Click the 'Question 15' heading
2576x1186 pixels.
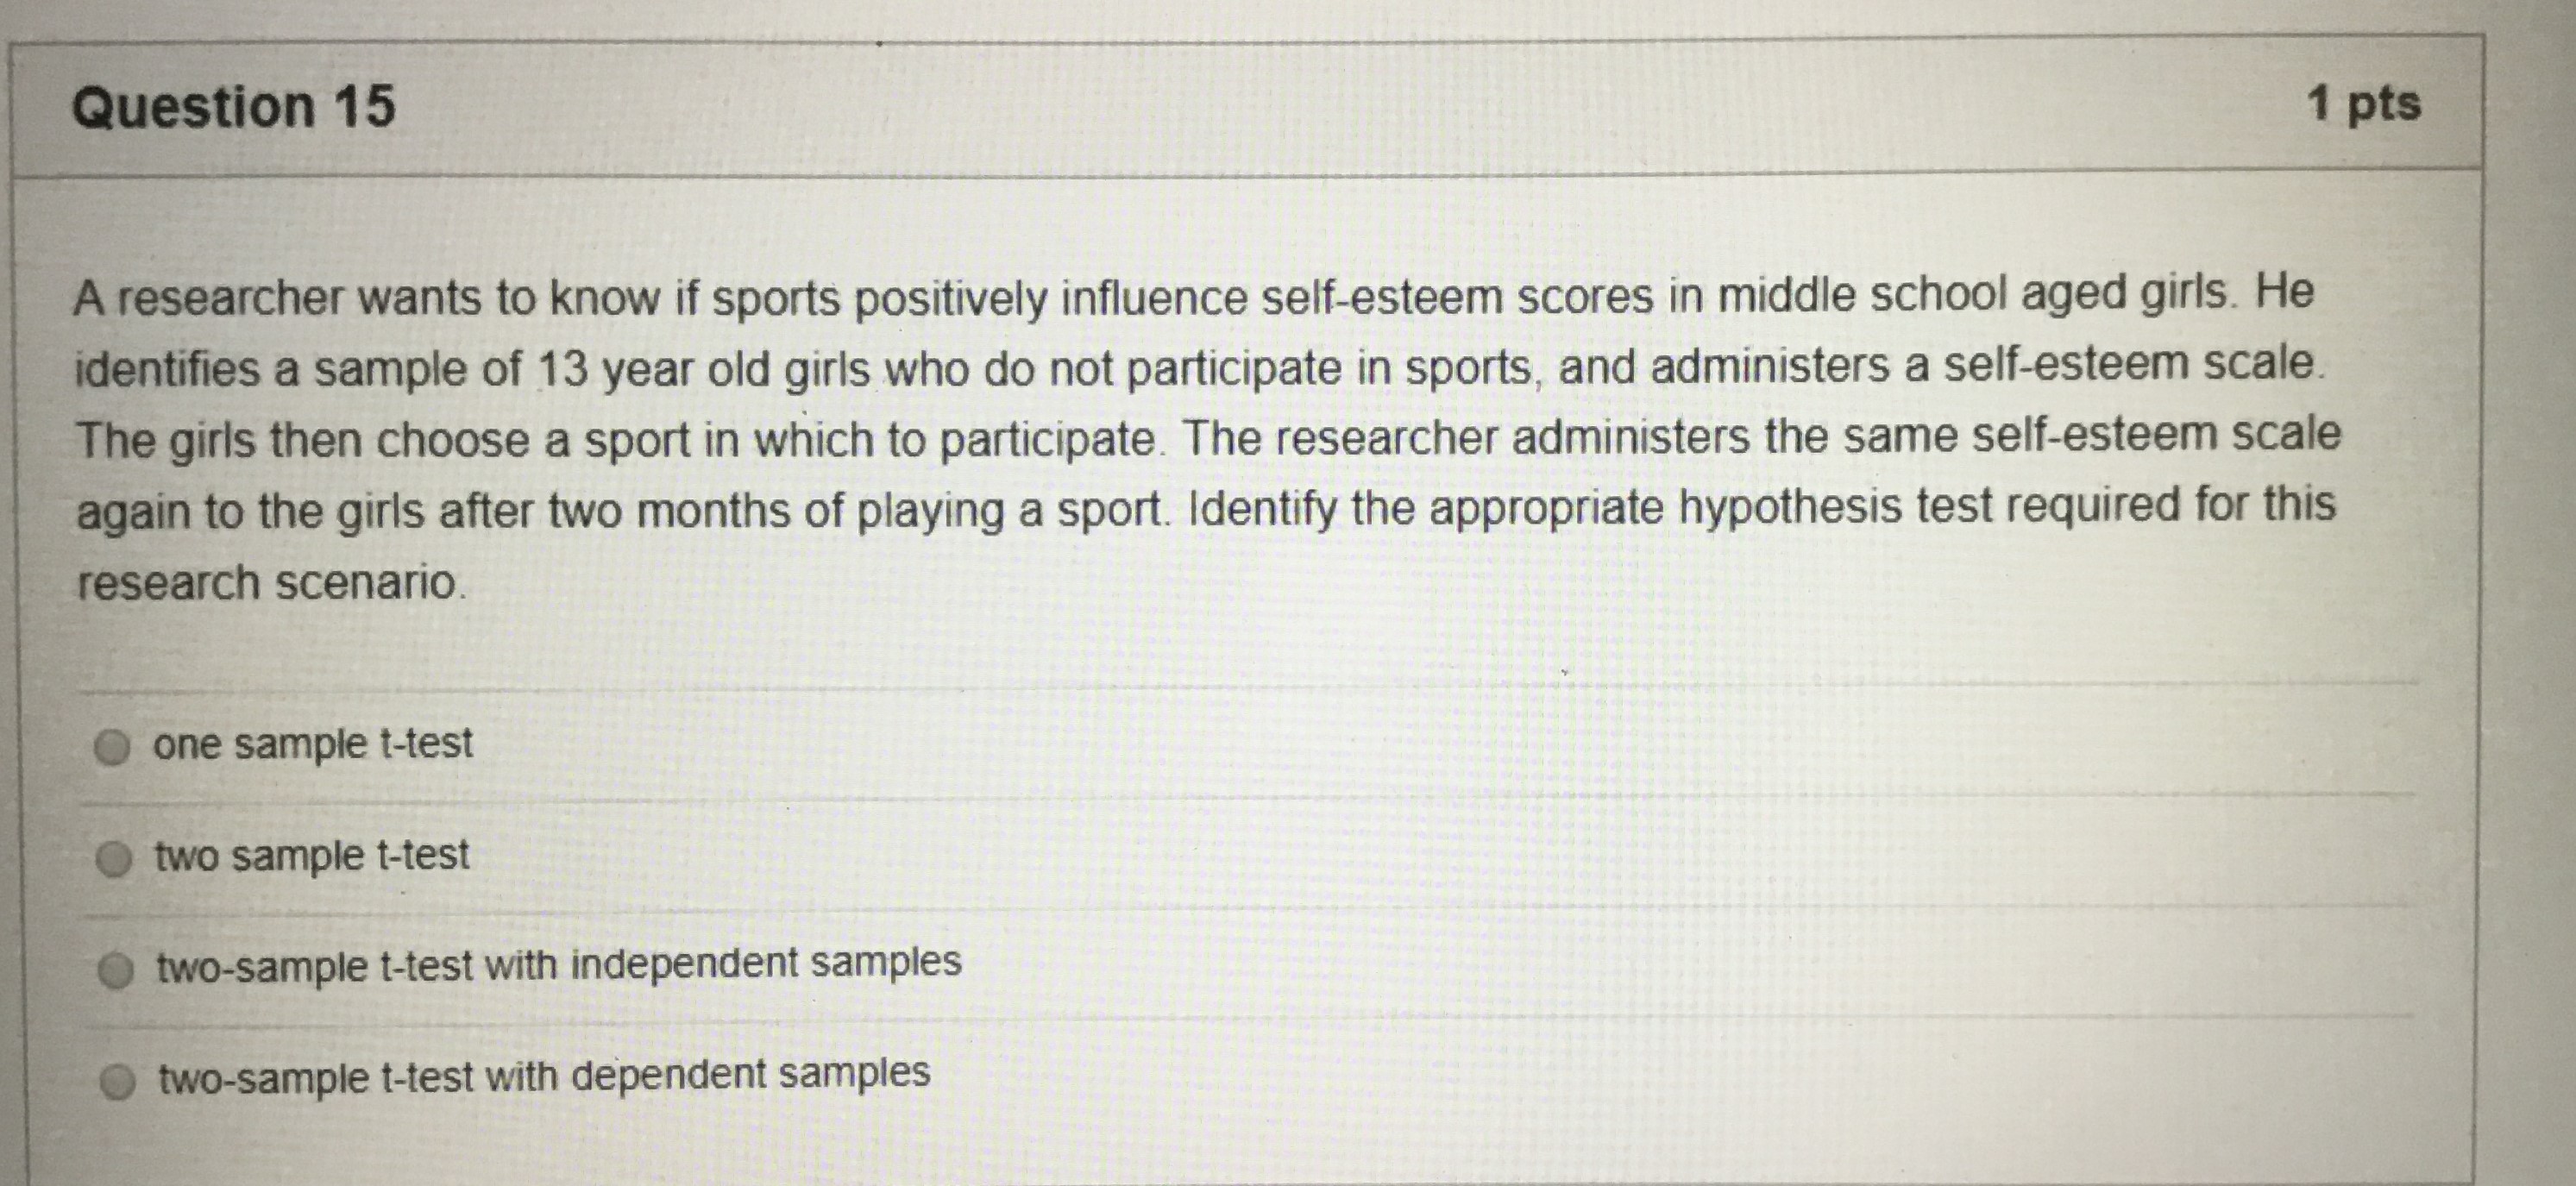coord(234,106)
